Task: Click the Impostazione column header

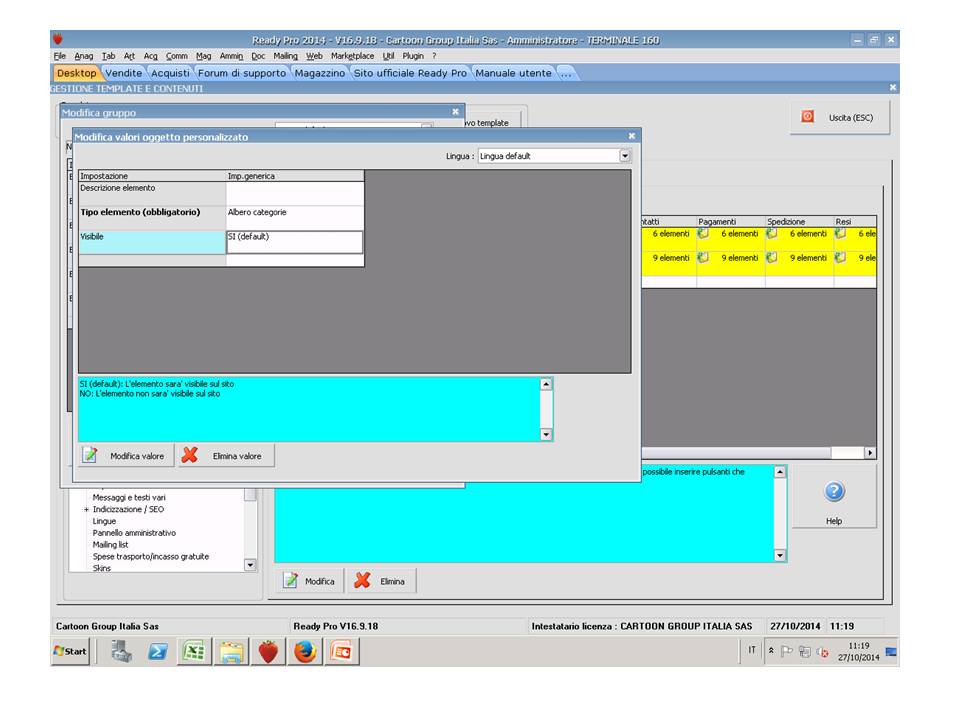Action: (152, 176)
